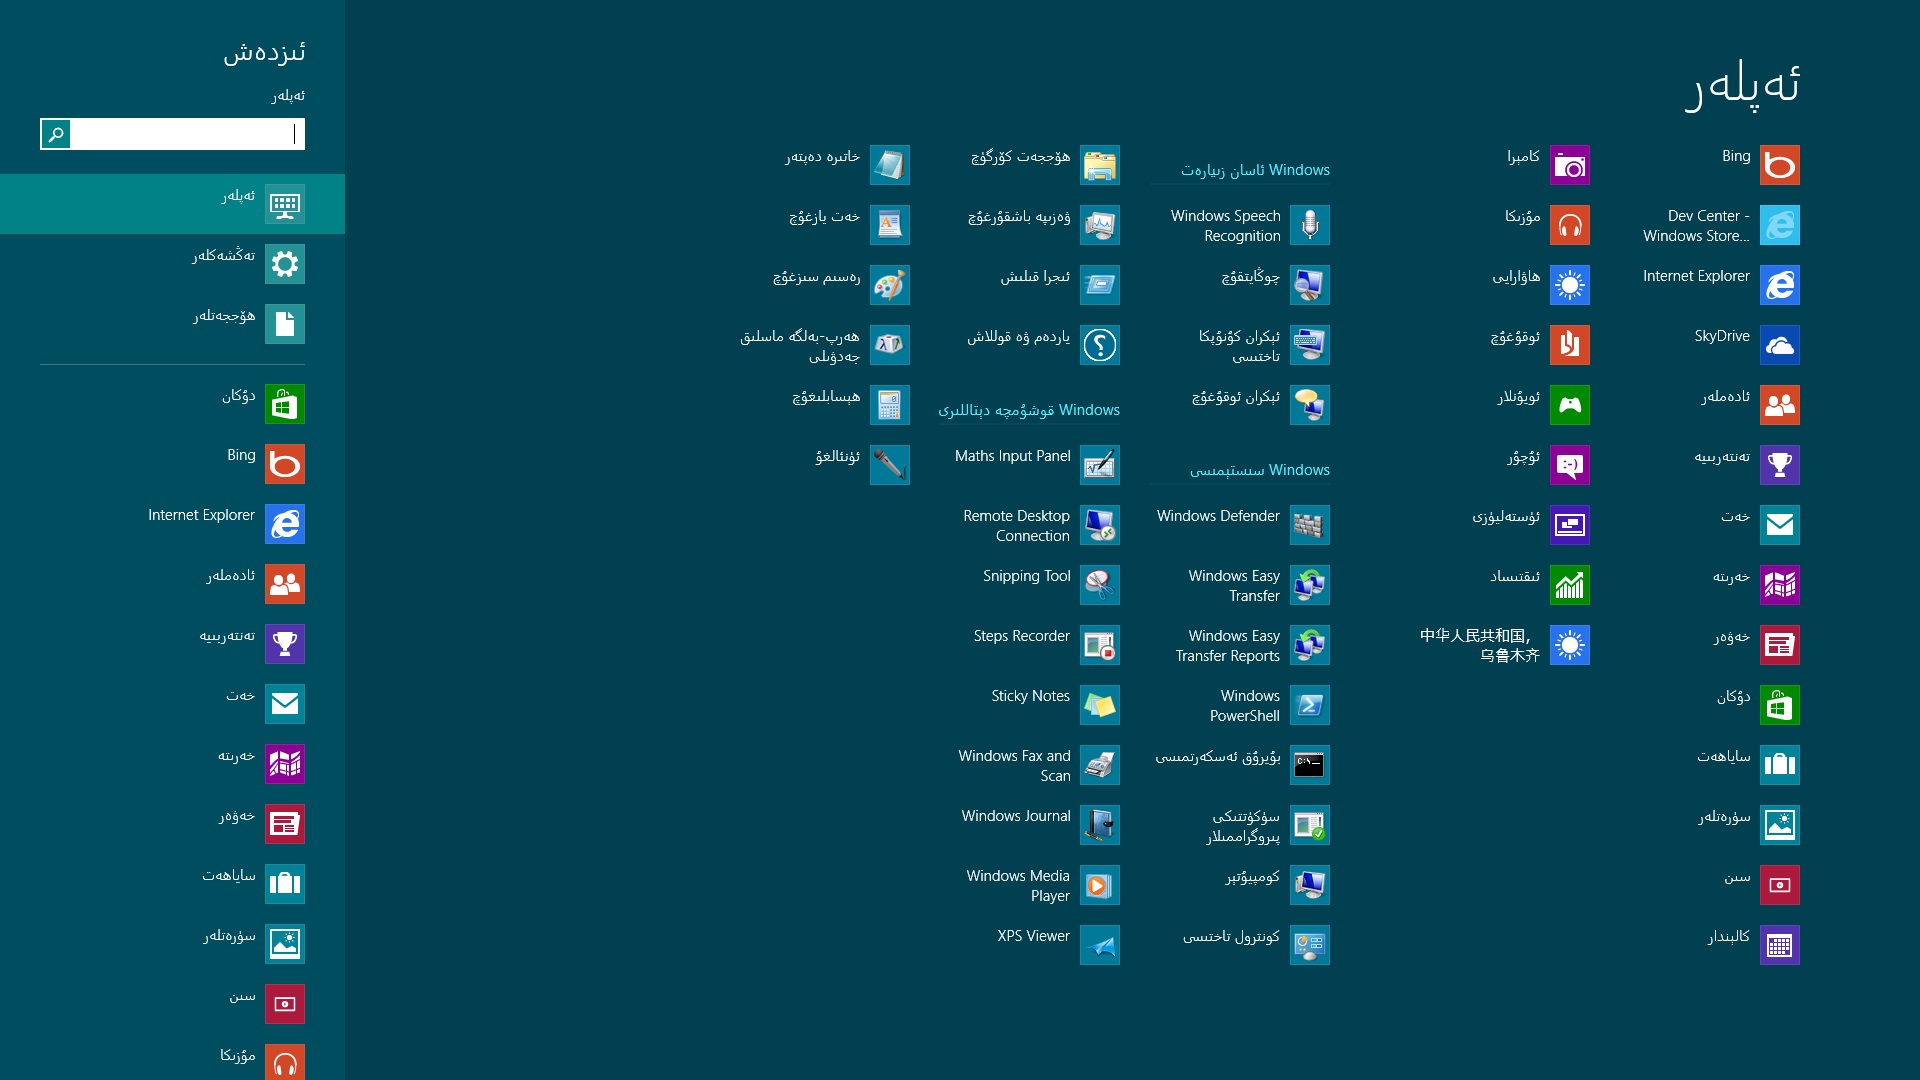Click the Windows Ease of Access group heading
Image resolution: width=1920 pixels, height=1080 pixels.
click(x=1255, y=170)
